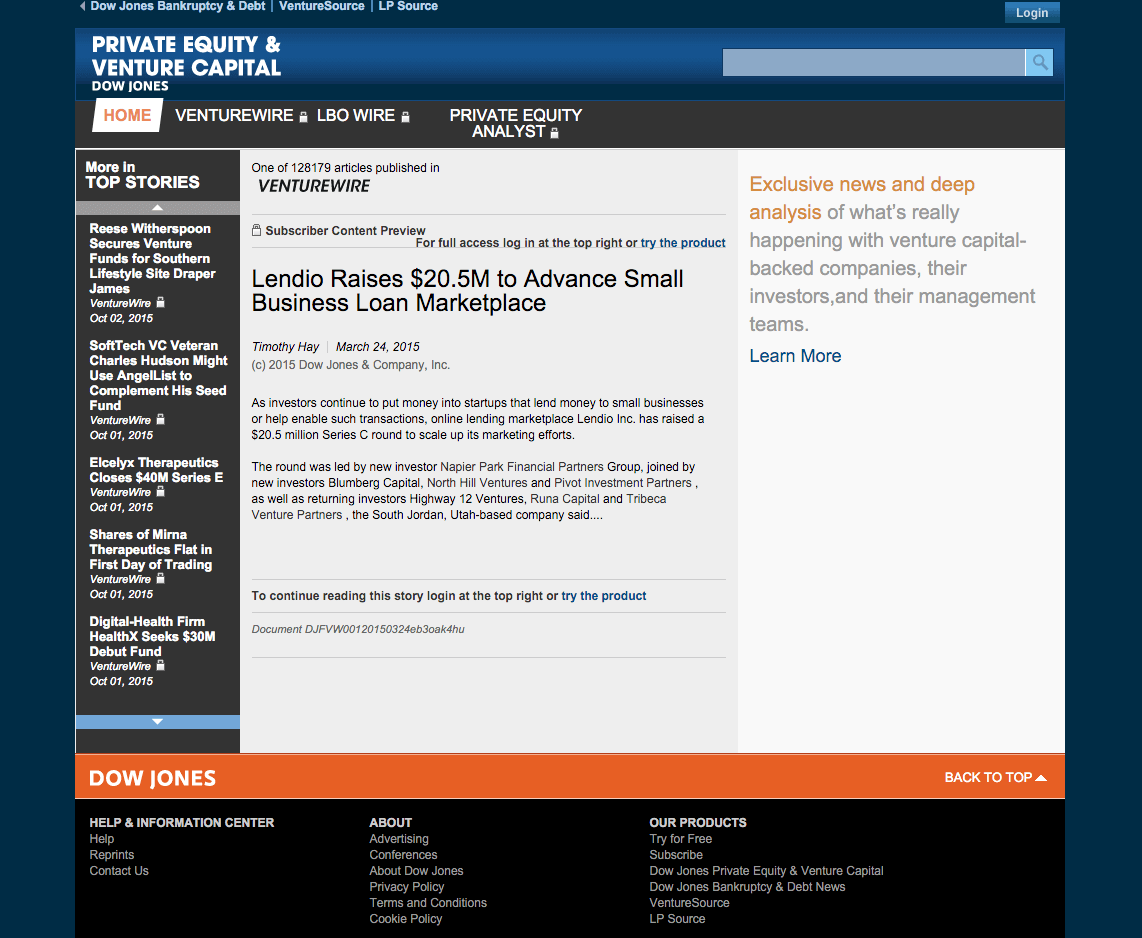This screenshot has height=938, width=1142.
Task: Open Digital-Health Firm HealthX story
Action: tap(152, 636)
